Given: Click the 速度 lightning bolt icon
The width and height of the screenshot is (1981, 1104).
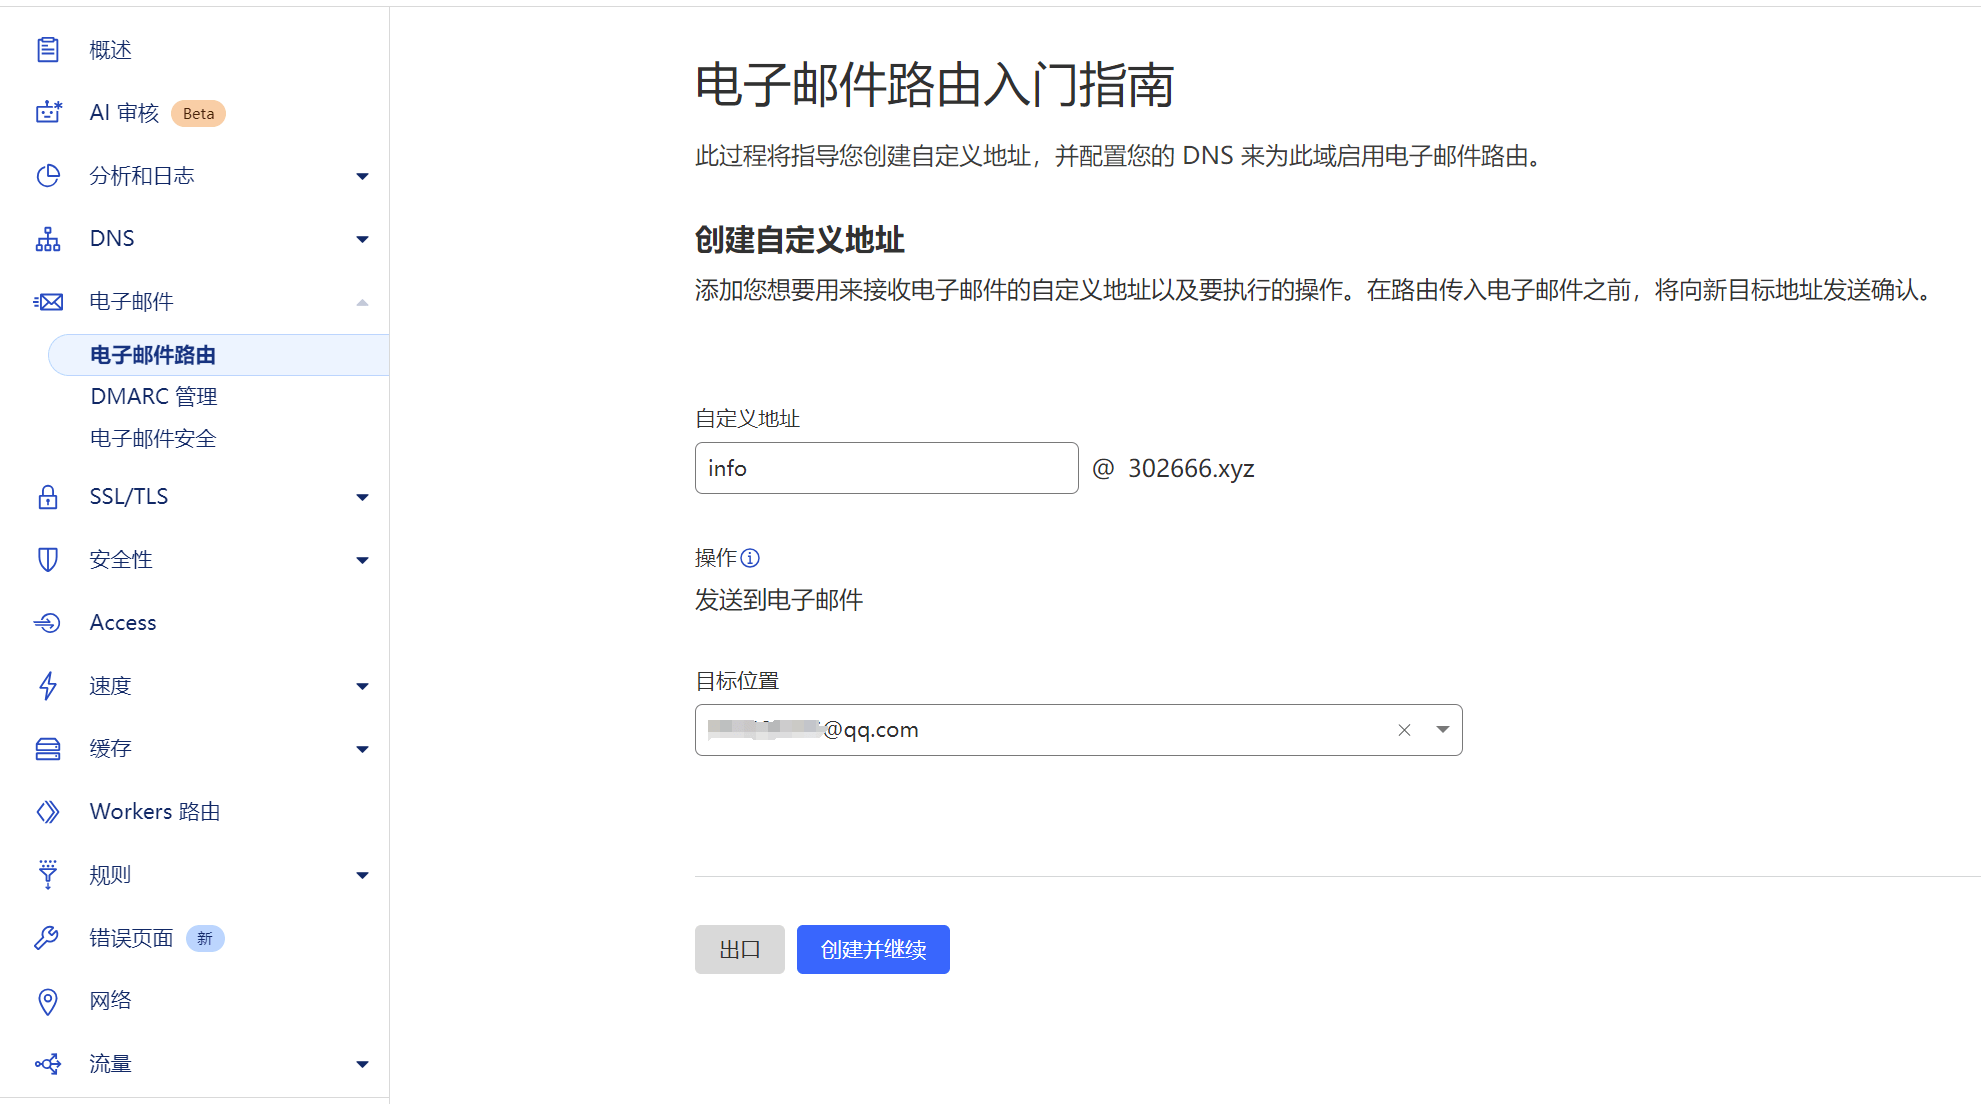Looking at the screenshot, I should tap(48, 685).
